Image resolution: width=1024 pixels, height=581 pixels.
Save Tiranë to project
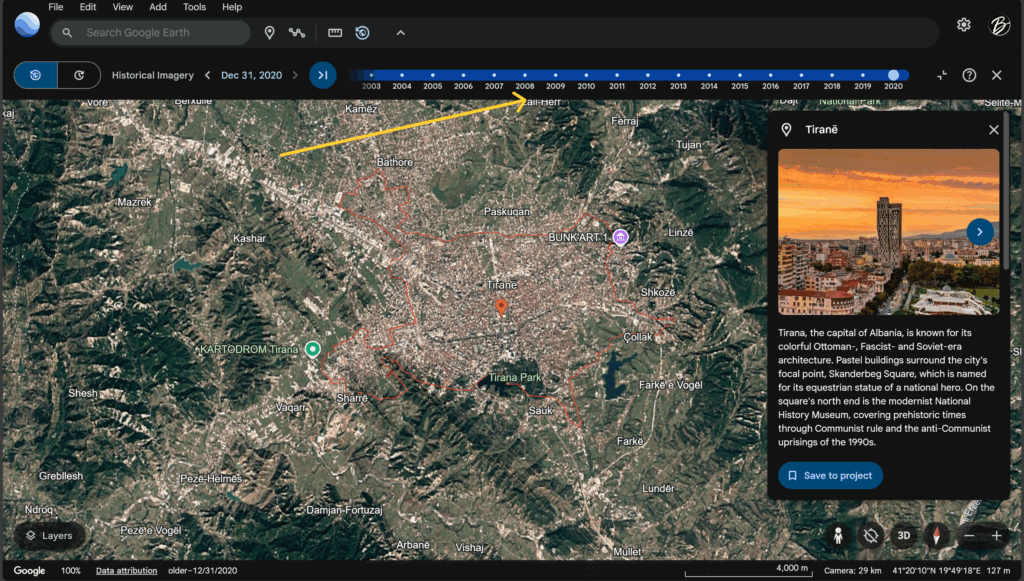(x=830, y=475)
